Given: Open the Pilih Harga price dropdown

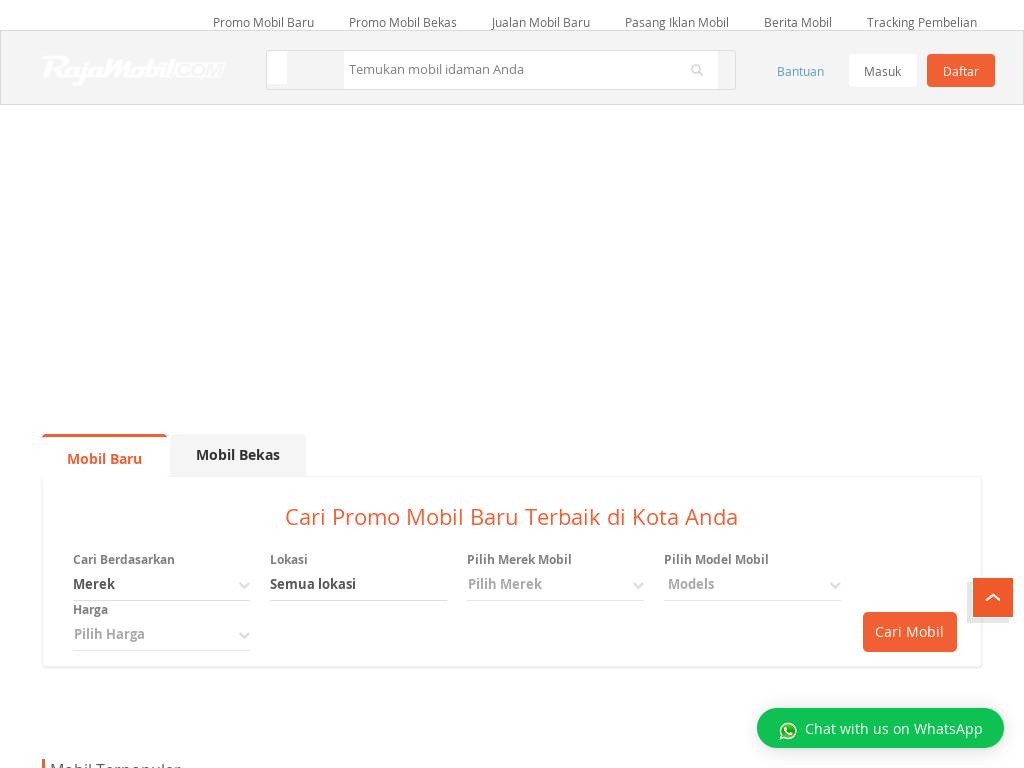Looking at the screenshot, I should 161,634.
